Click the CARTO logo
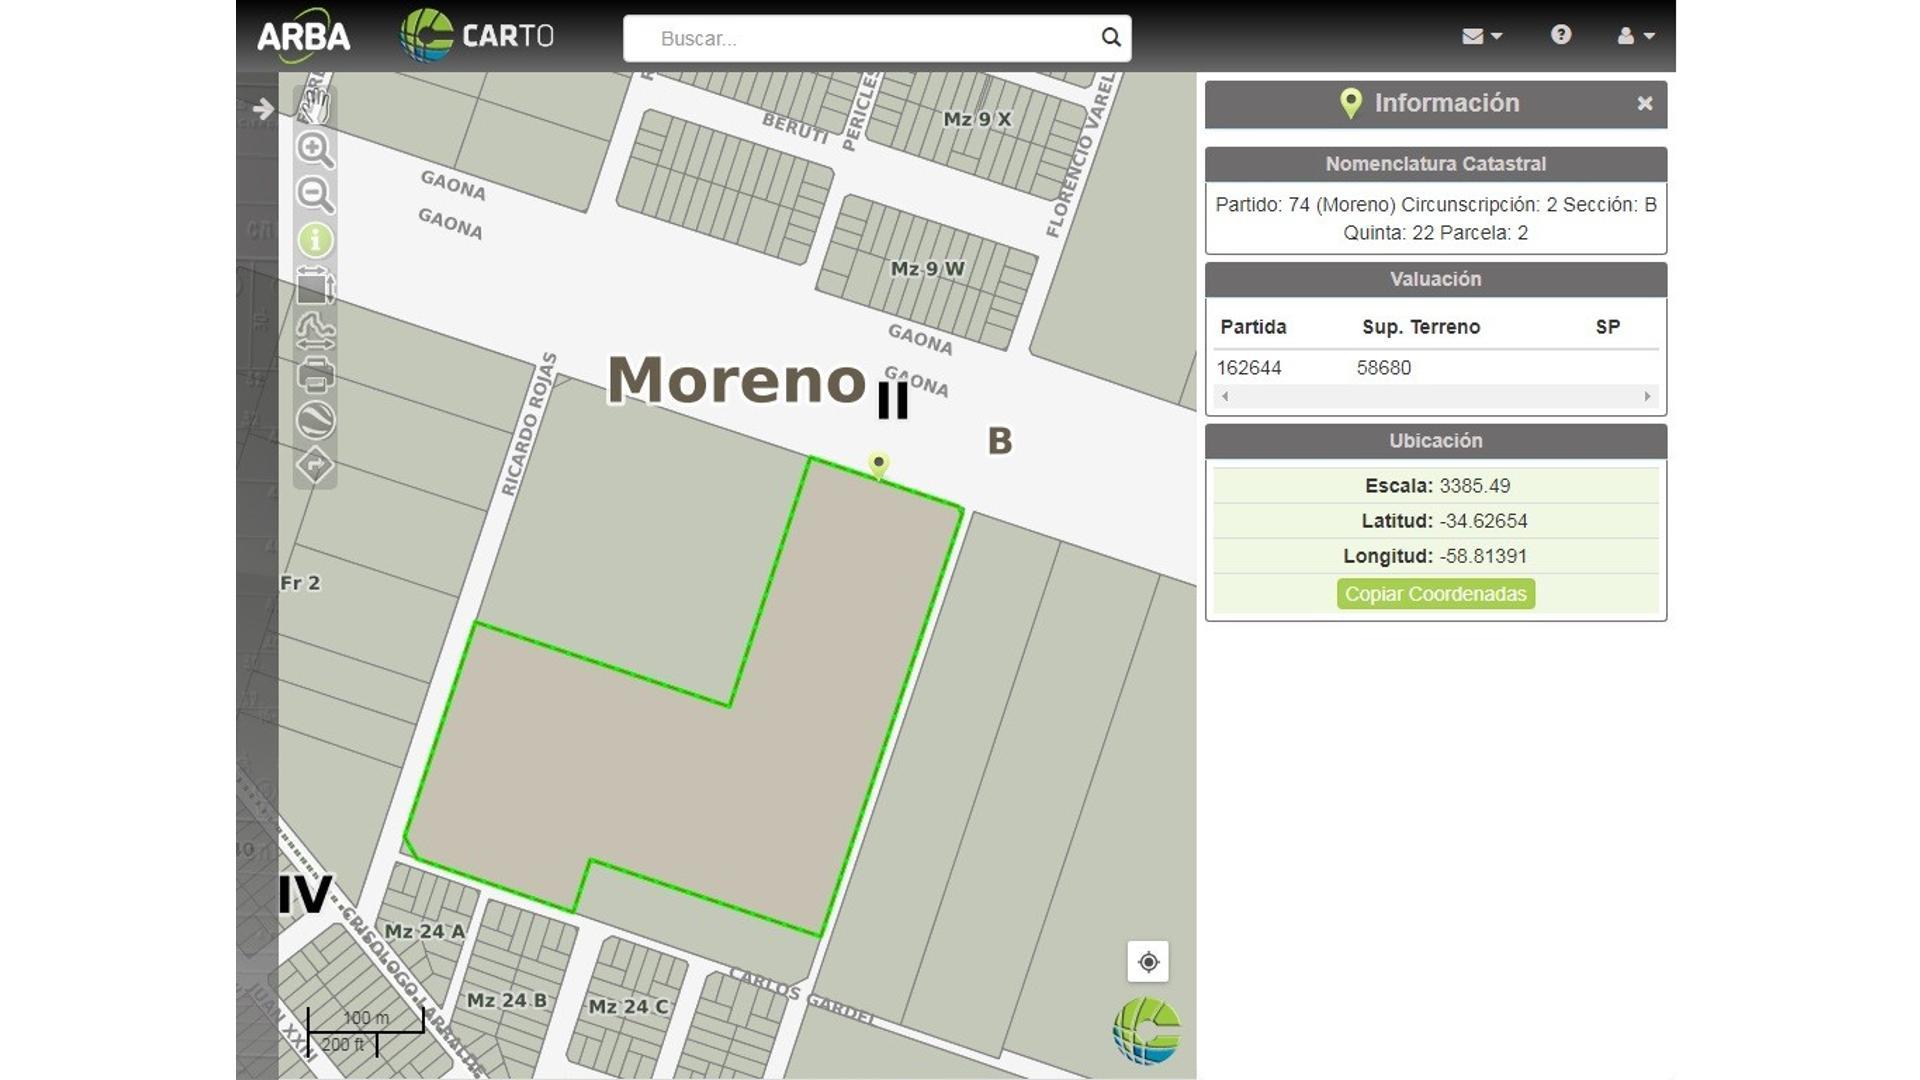1920x1080 pixels. coord(477,36)
